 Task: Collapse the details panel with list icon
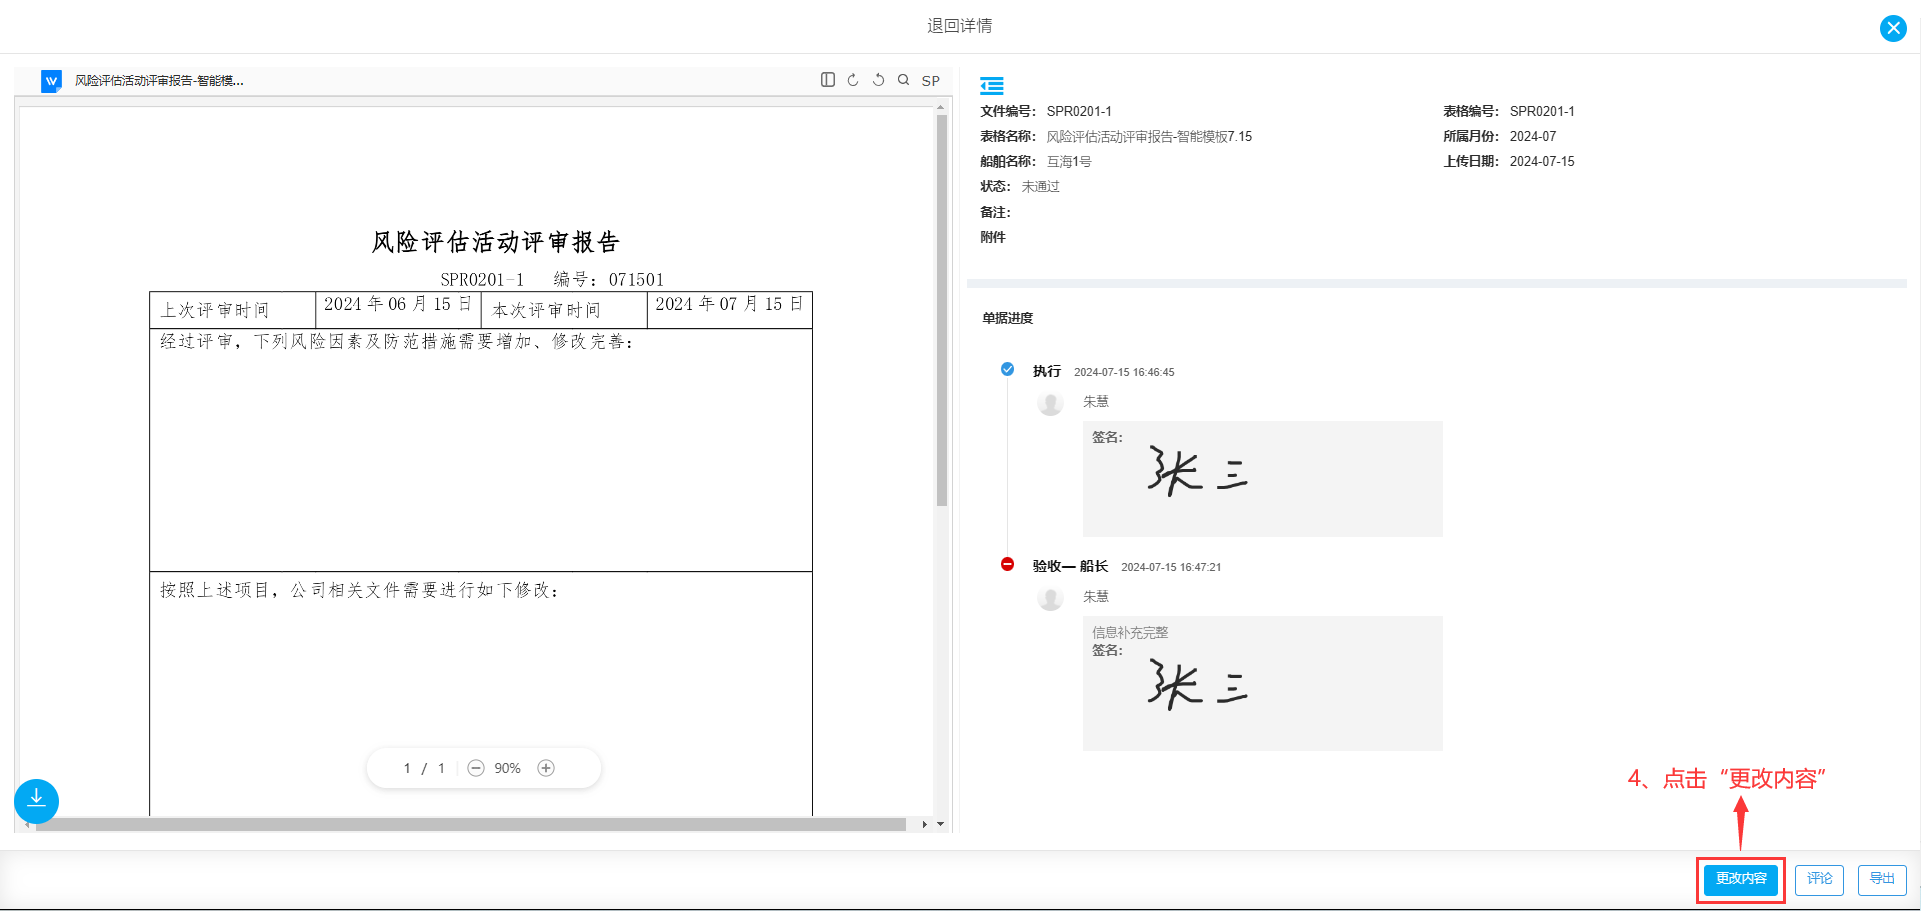(992, 86)
